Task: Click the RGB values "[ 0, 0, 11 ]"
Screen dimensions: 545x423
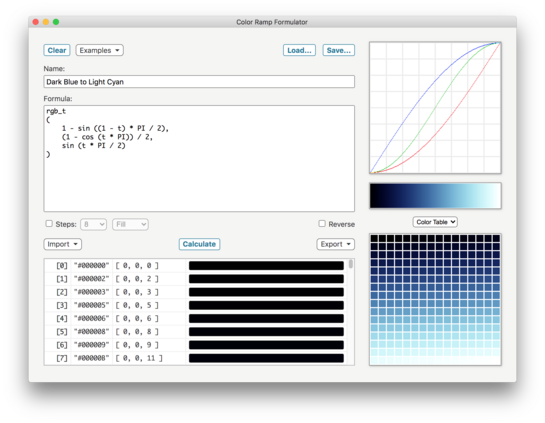Action: click(x=139, y=358)
